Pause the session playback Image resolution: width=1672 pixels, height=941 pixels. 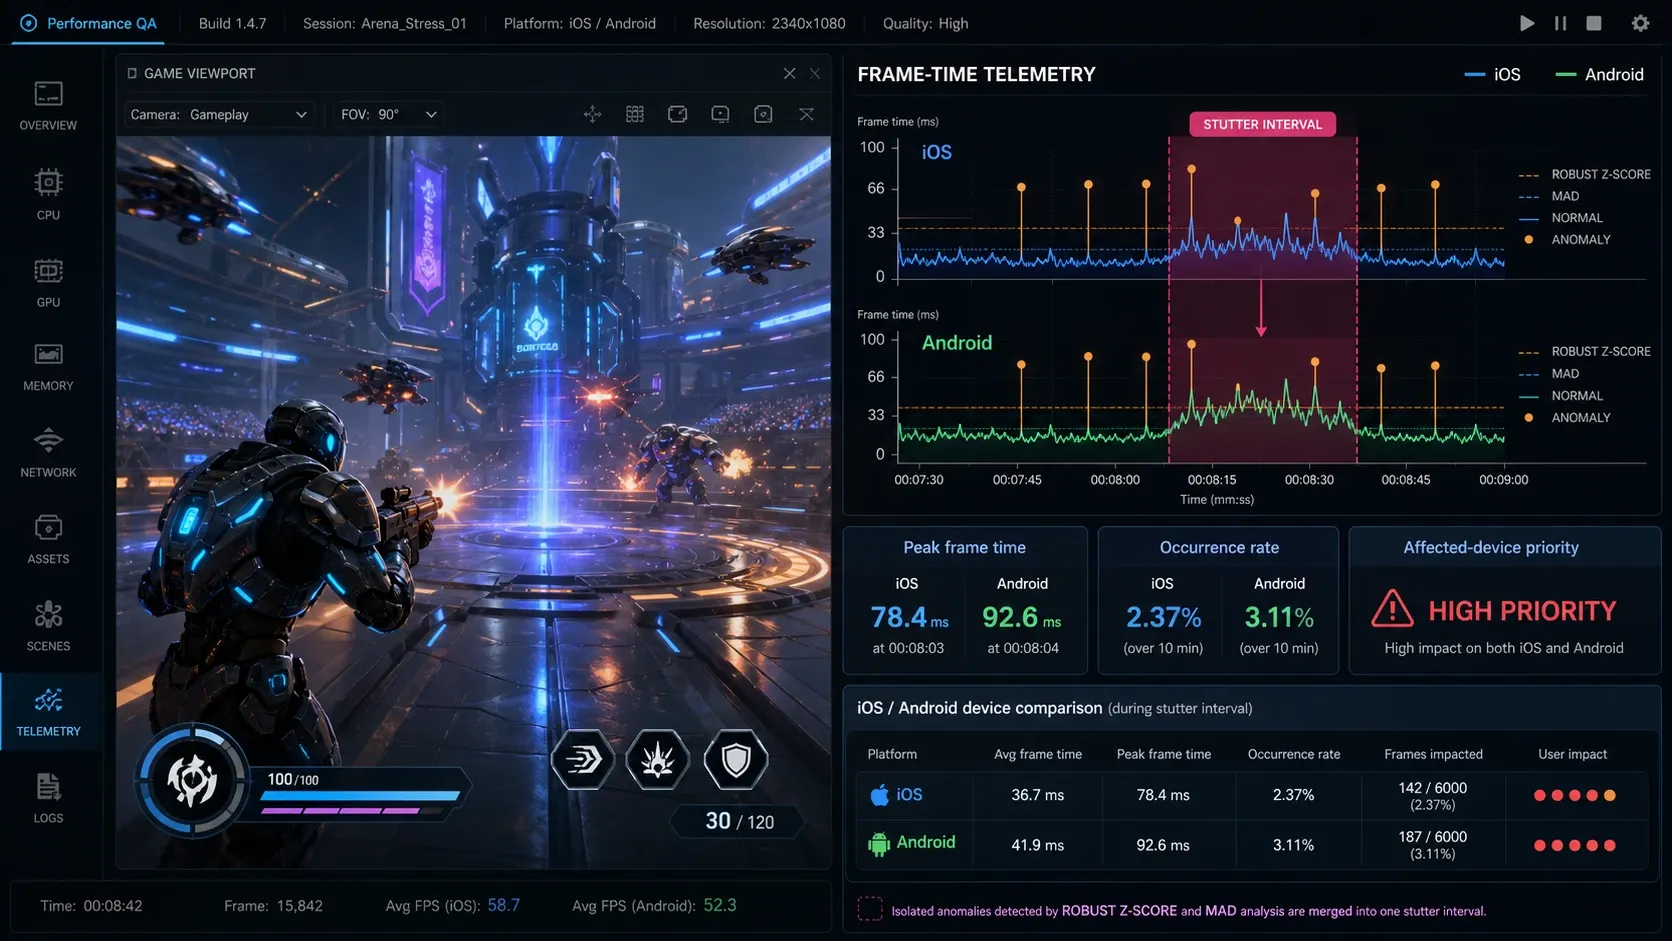[x=1560, y=23]
